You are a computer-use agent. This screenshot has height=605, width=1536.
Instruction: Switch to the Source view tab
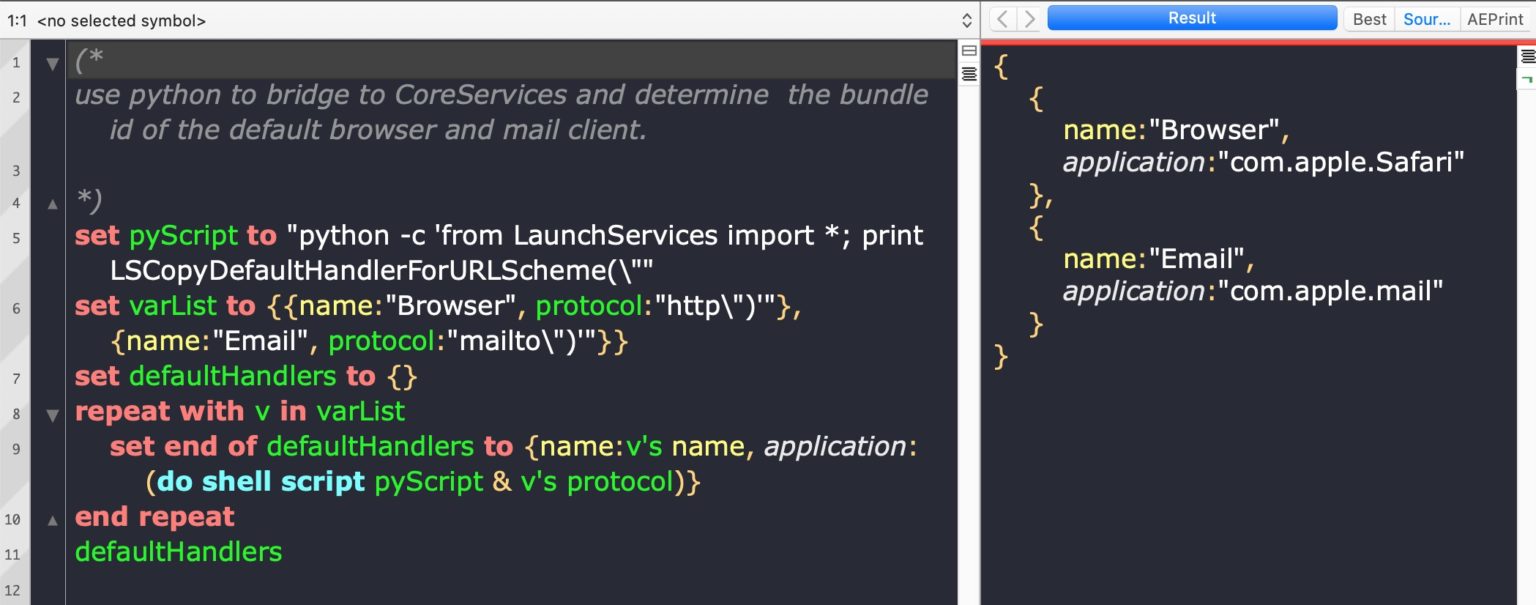click(x=1426, y=19)
